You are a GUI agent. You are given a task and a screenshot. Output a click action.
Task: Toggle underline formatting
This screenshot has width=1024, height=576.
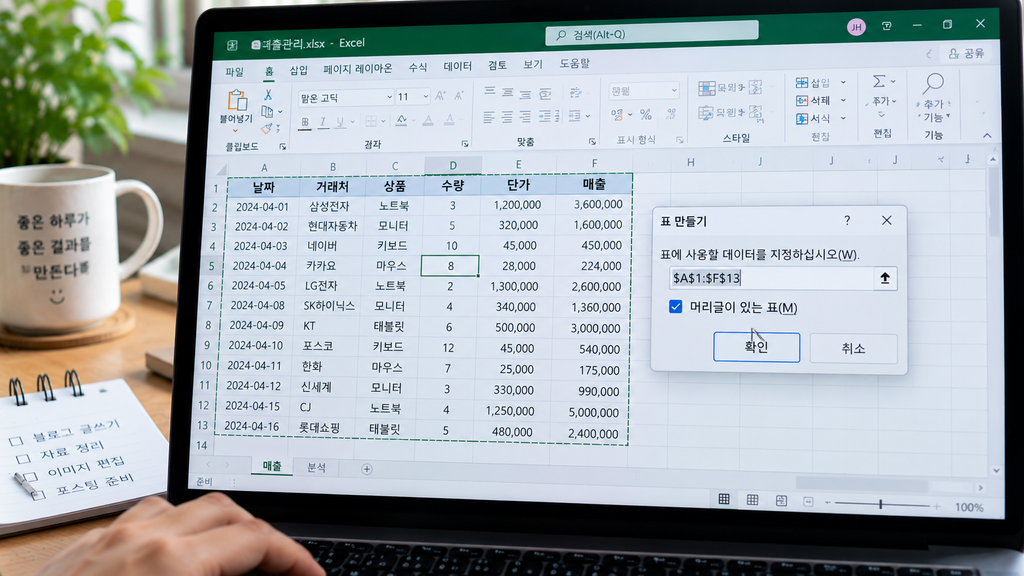click(340, 122)
